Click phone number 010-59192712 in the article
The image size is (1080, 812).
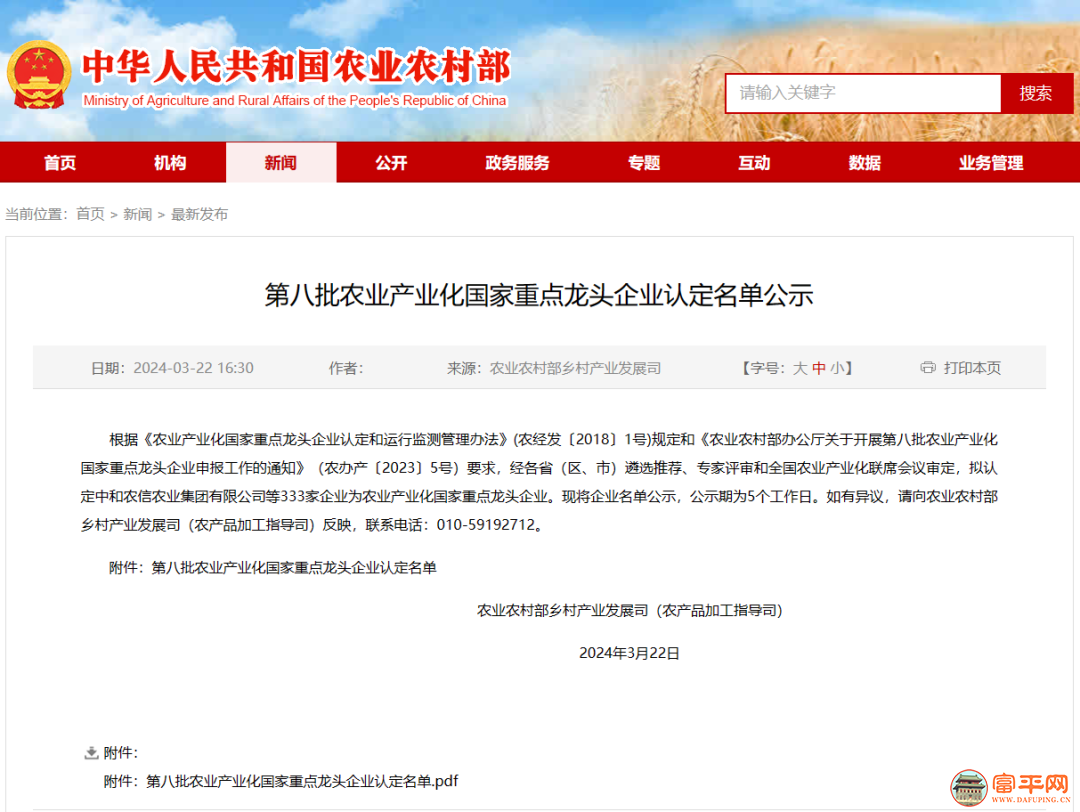(x=486, y=525)
